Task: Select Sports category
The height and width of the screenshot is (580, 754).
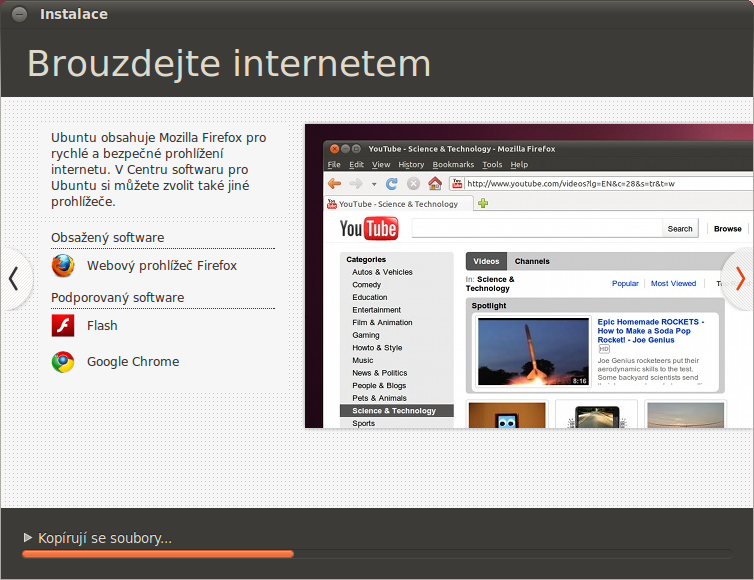Action: pyautogui.click(x=363, y=423)
